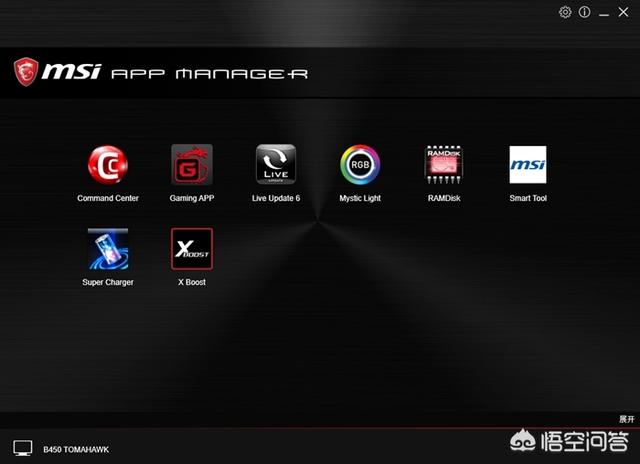Image resolution: width=640 pixels, height=464 pixels.
Task: Click the MSI dragon shield logo
Action: pos(26,72)
